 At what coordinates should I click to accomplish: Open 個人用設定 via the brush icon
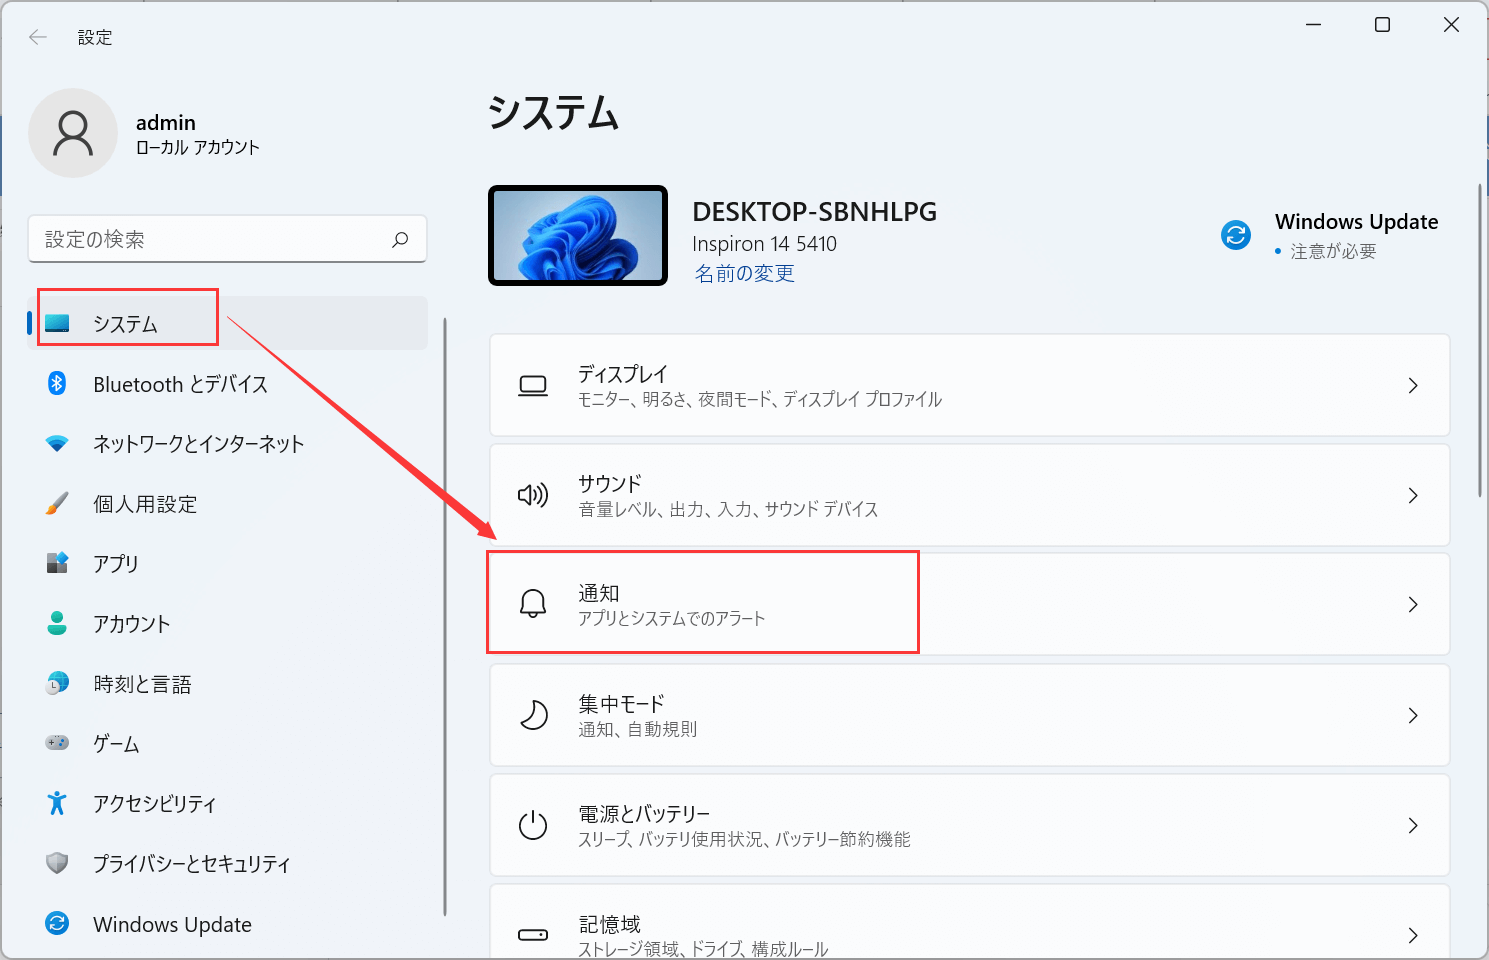pos(57,504)
